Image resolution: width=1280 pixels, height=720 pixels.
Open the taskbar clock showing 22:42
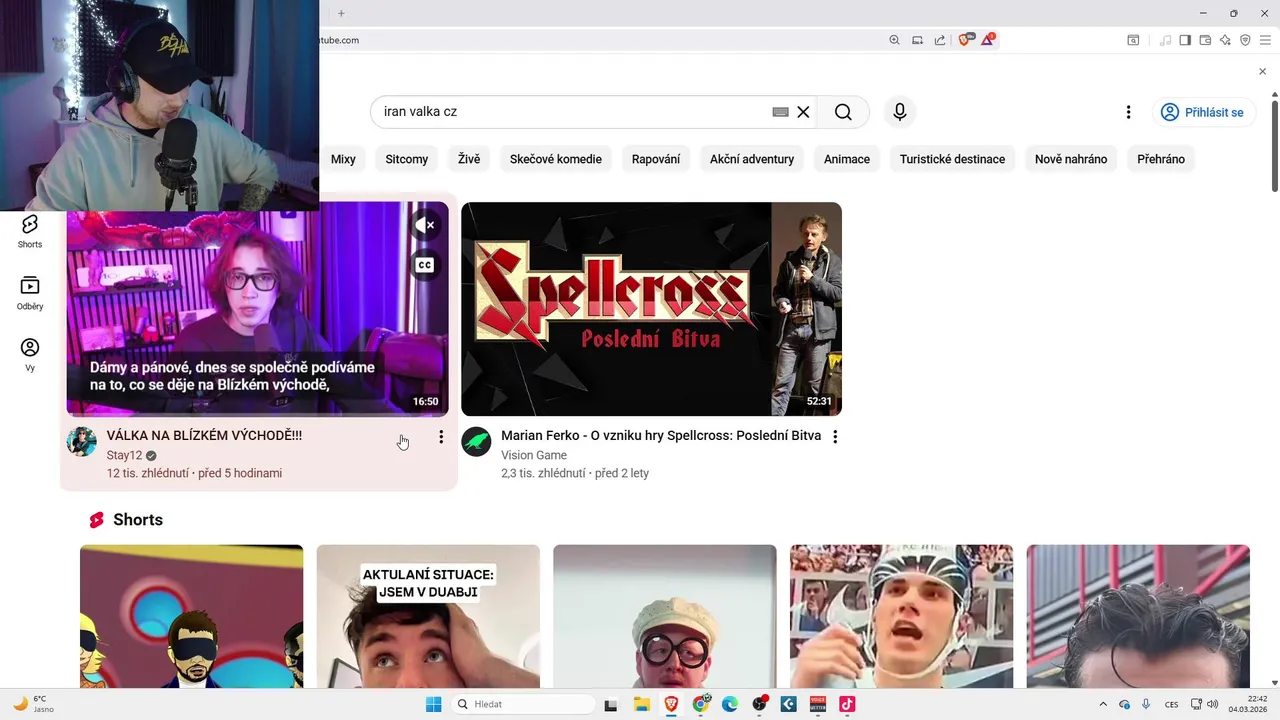tap(1249, 704)
